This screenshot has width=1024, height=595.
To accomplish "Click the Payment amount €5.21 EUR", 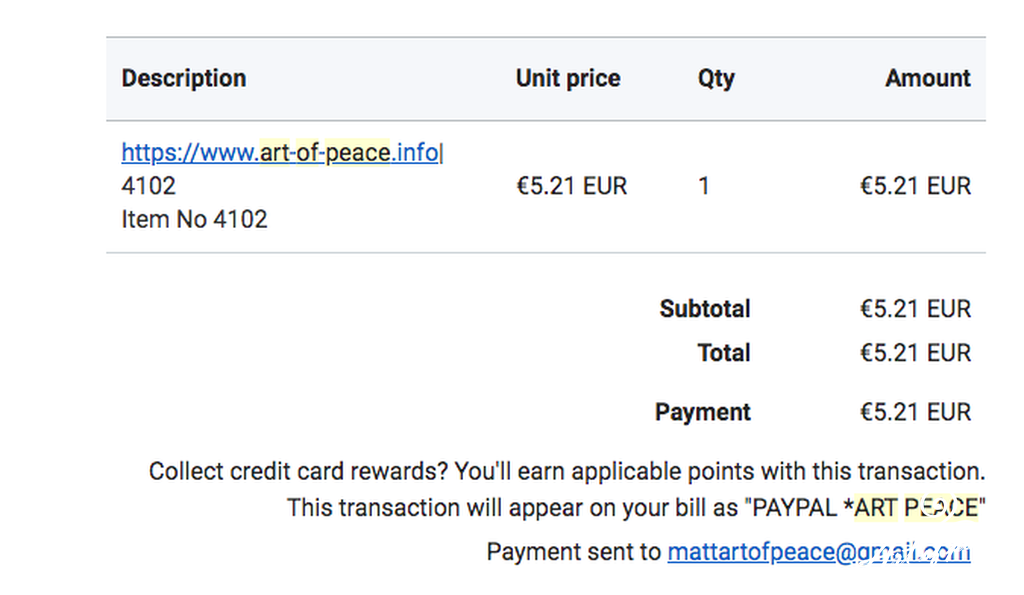I will [x=915, y=412].
